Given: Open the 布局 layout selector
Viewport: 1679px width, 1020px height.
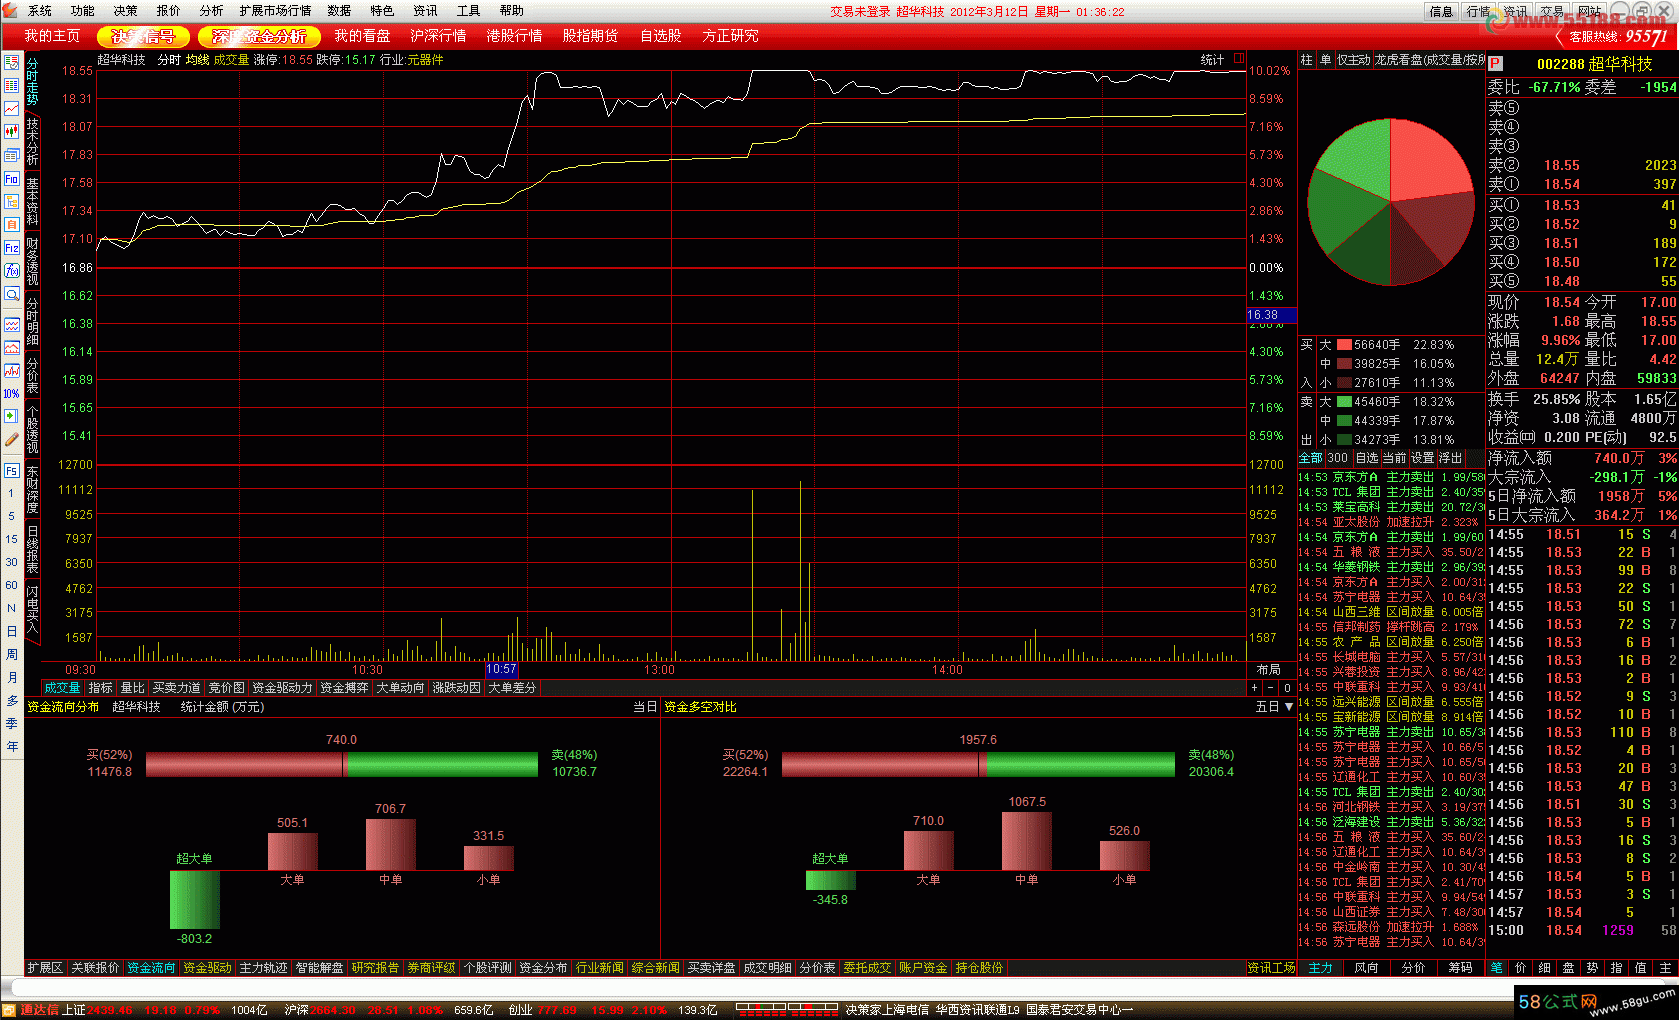Looking at the screenshot, I should click(1269, 670).
